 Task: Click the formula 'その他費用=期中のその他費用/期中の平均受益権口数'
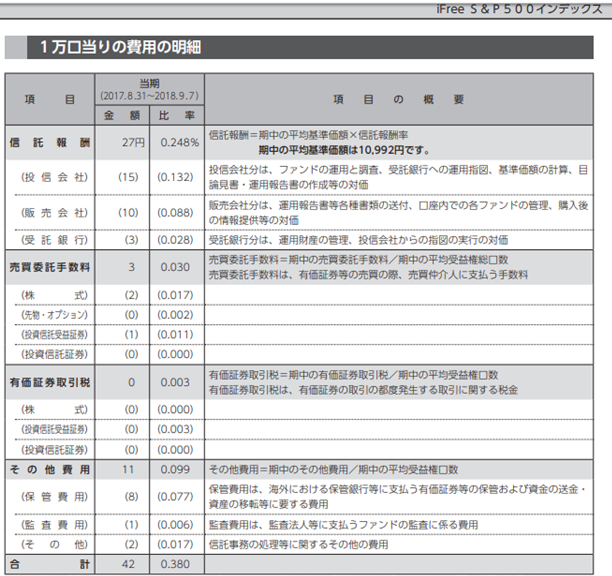(333, 469)
